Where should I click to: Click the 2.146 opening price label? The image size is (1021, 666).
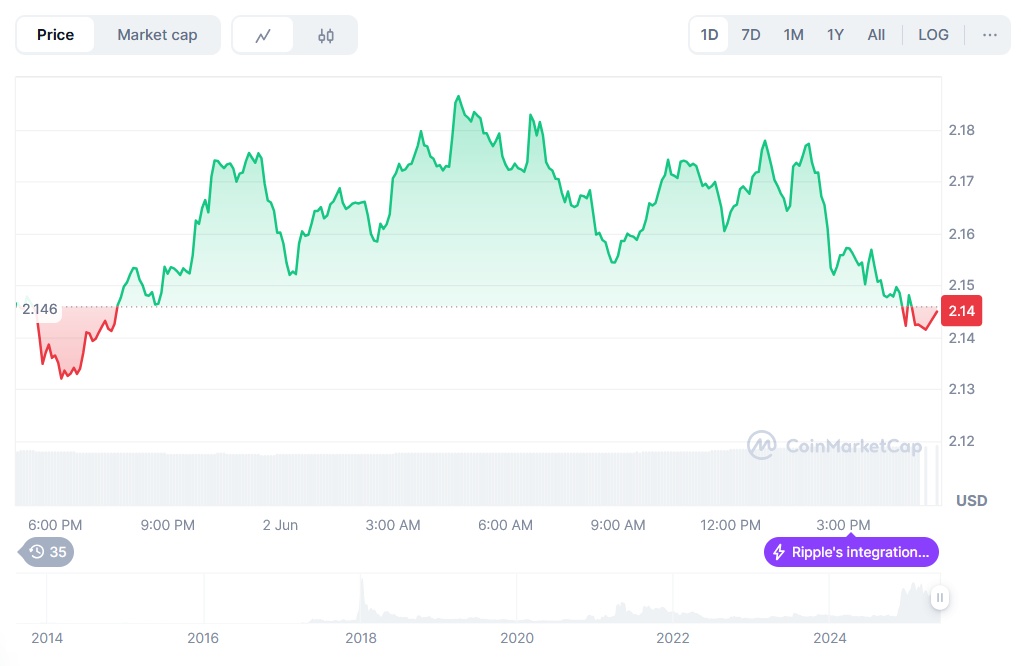click(x=40, y=309)
